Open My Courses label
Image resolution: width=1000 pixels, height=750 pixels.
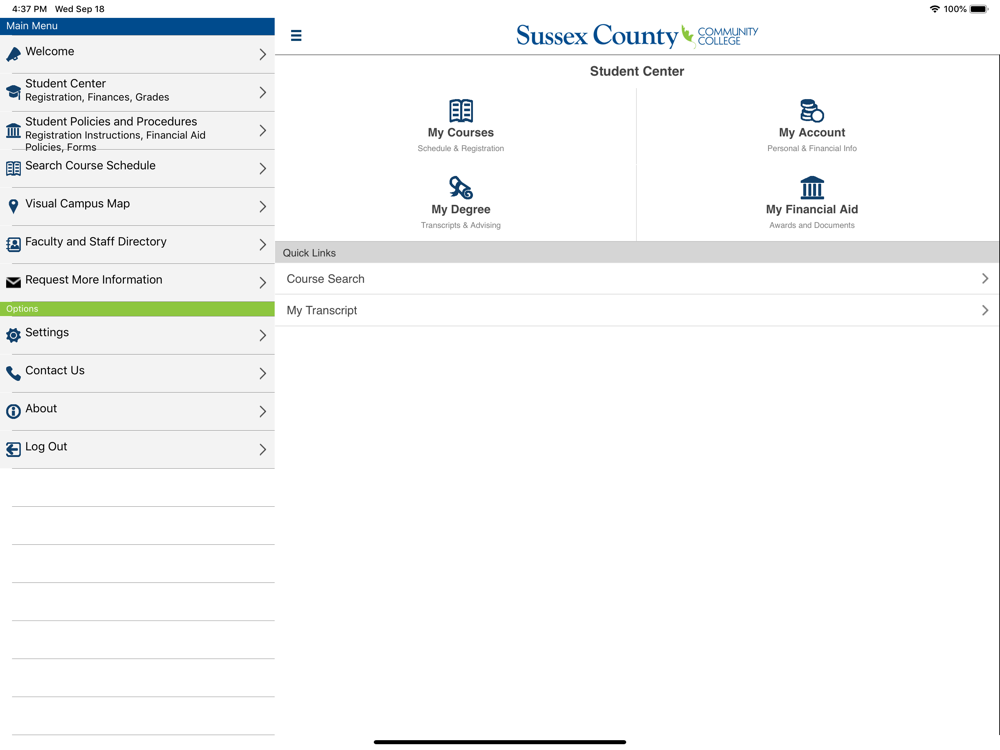[460, 133]
